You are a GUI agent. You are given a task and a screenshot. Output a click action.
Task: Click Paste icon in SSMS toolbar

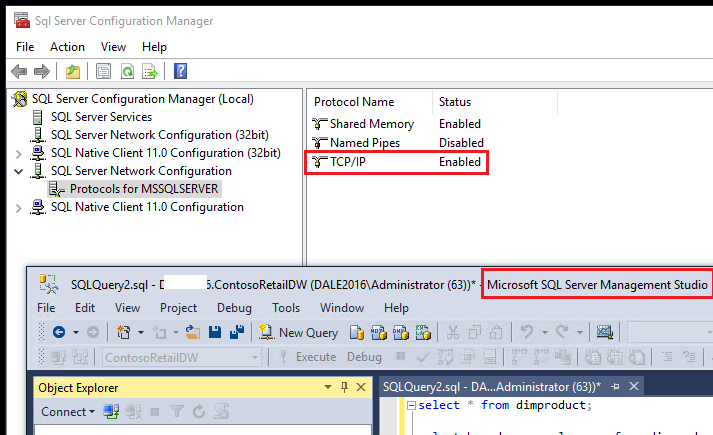coord(496,332)
